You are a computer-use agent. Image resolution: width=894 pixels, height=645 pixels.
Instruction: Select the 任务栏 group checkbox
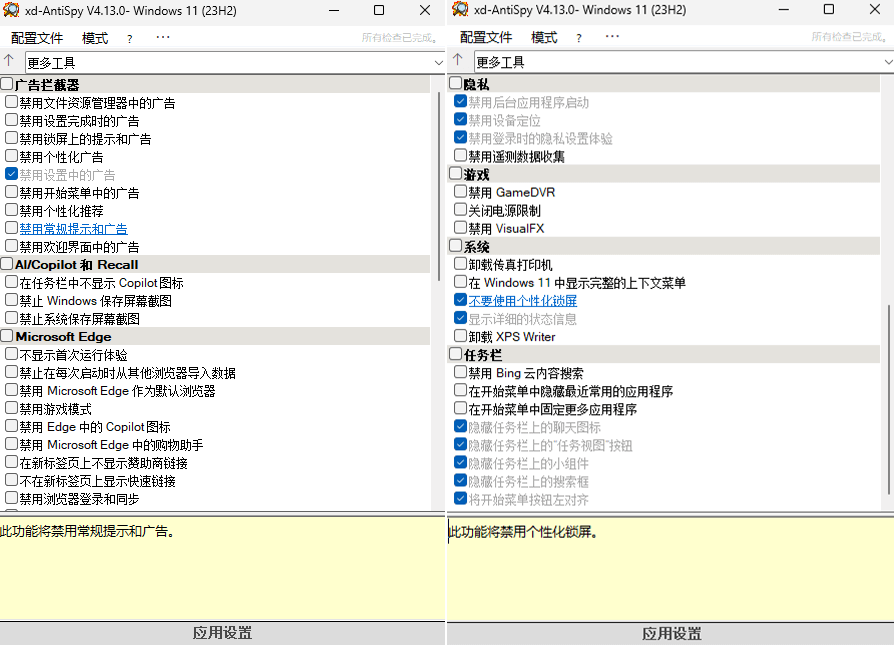point(456,354)
